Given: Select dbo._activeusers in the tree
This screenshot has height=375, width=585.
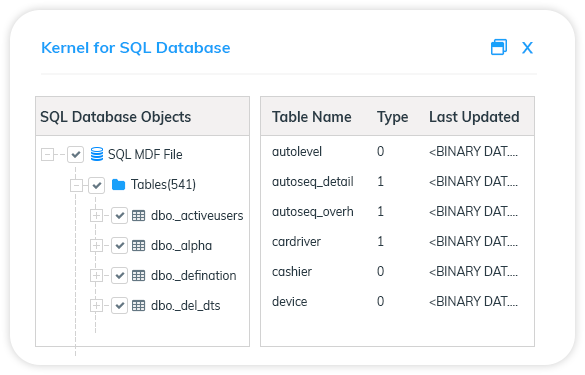Looking at the screenshot, I should coord(197,216).
